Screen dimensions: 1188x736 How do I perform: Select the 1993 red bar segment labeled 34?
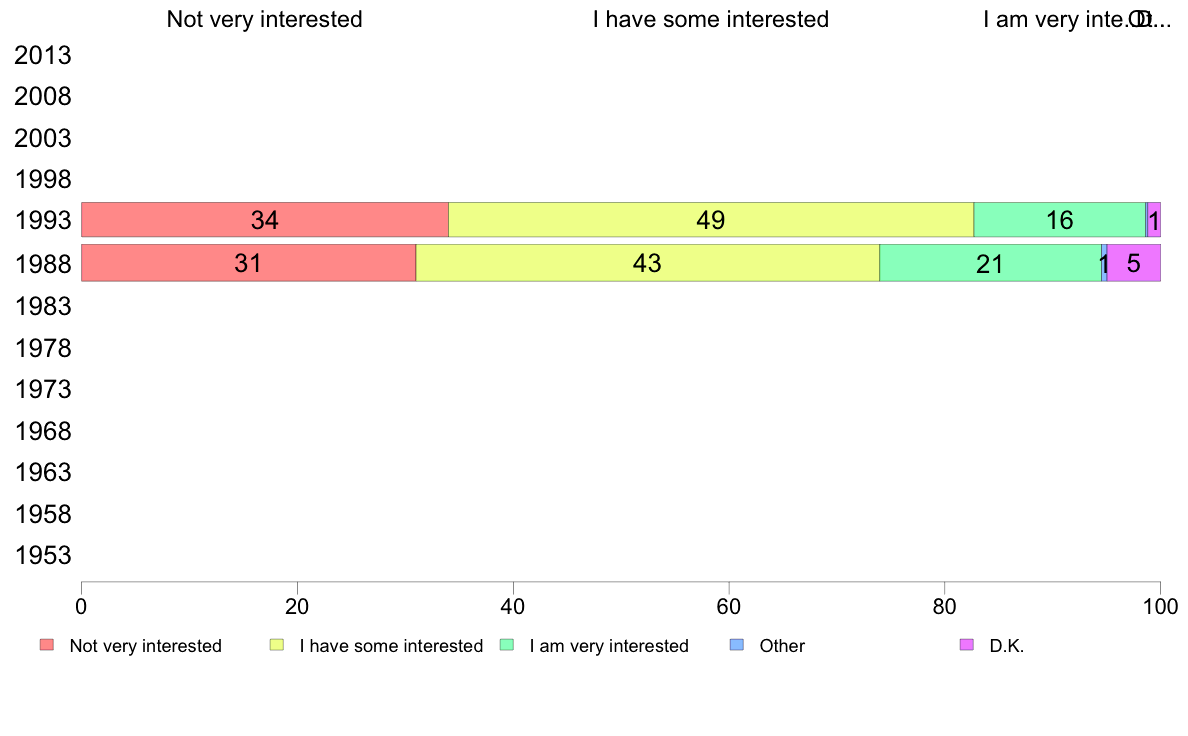[265, 220]
